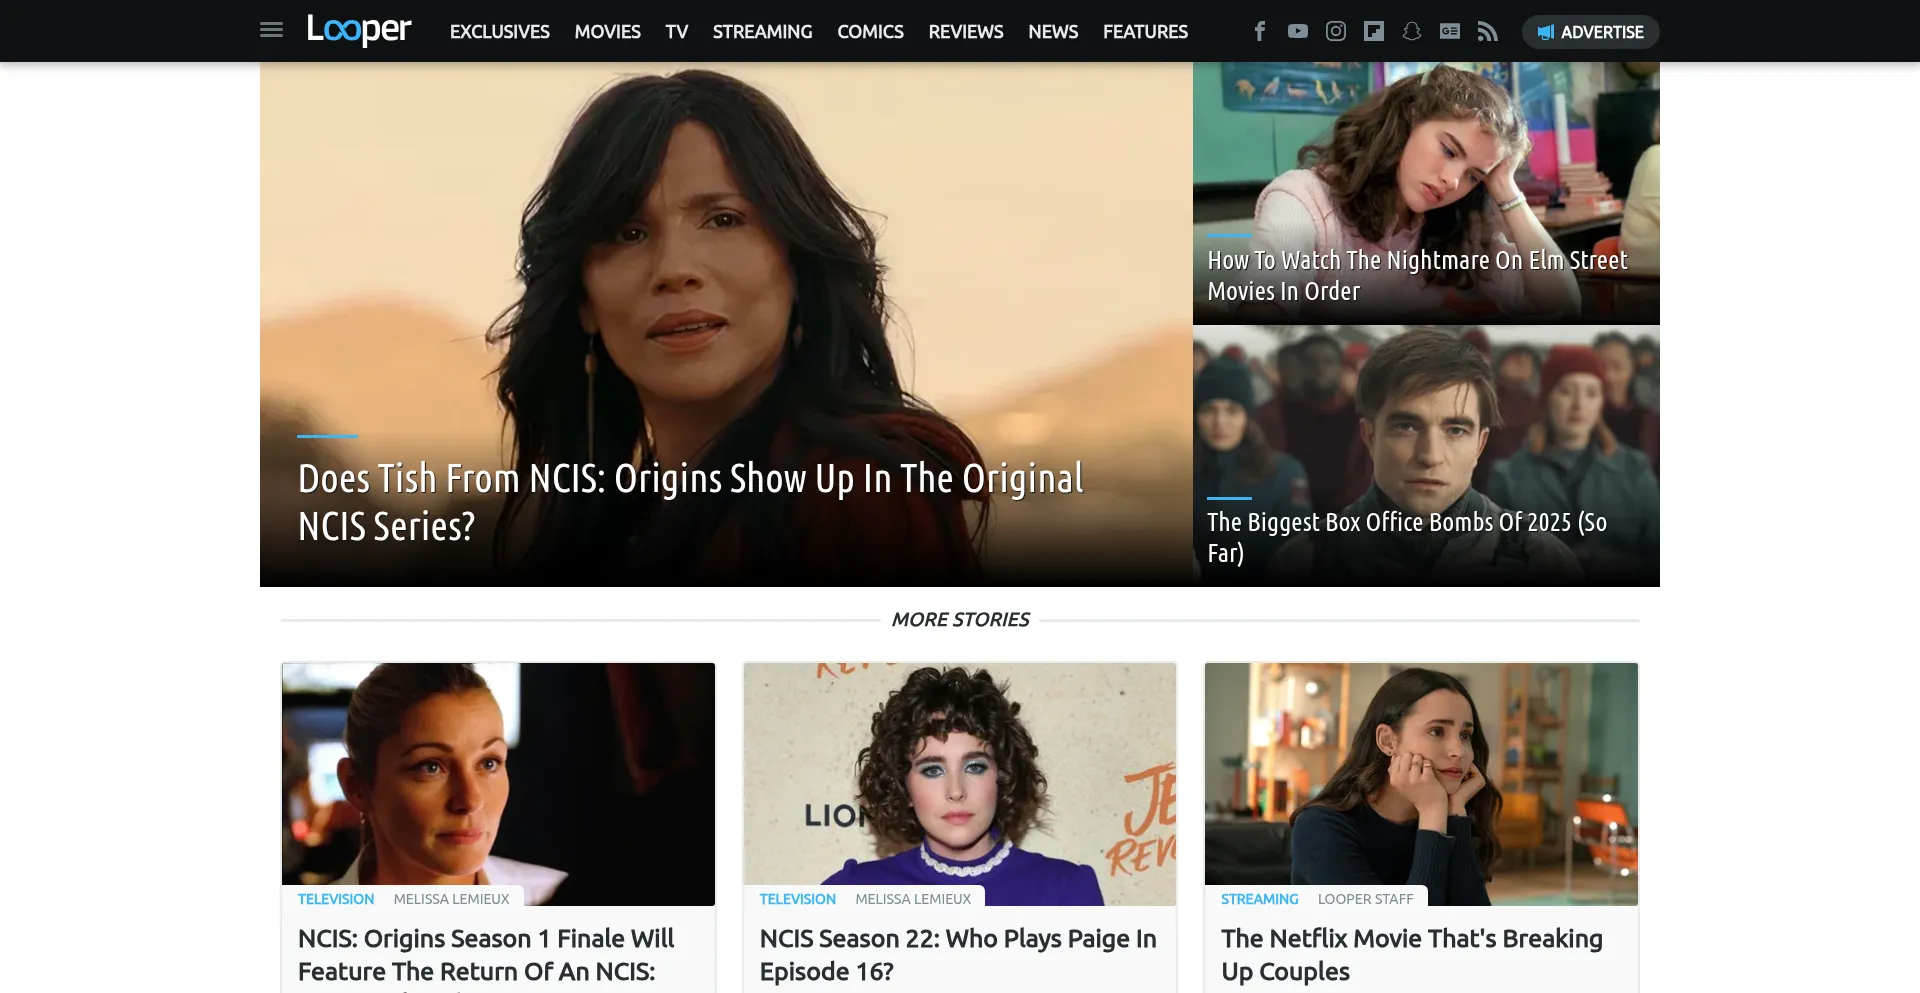Click the Looper Staff author name
This screenshot has height=993, width=1920.
1365,899
